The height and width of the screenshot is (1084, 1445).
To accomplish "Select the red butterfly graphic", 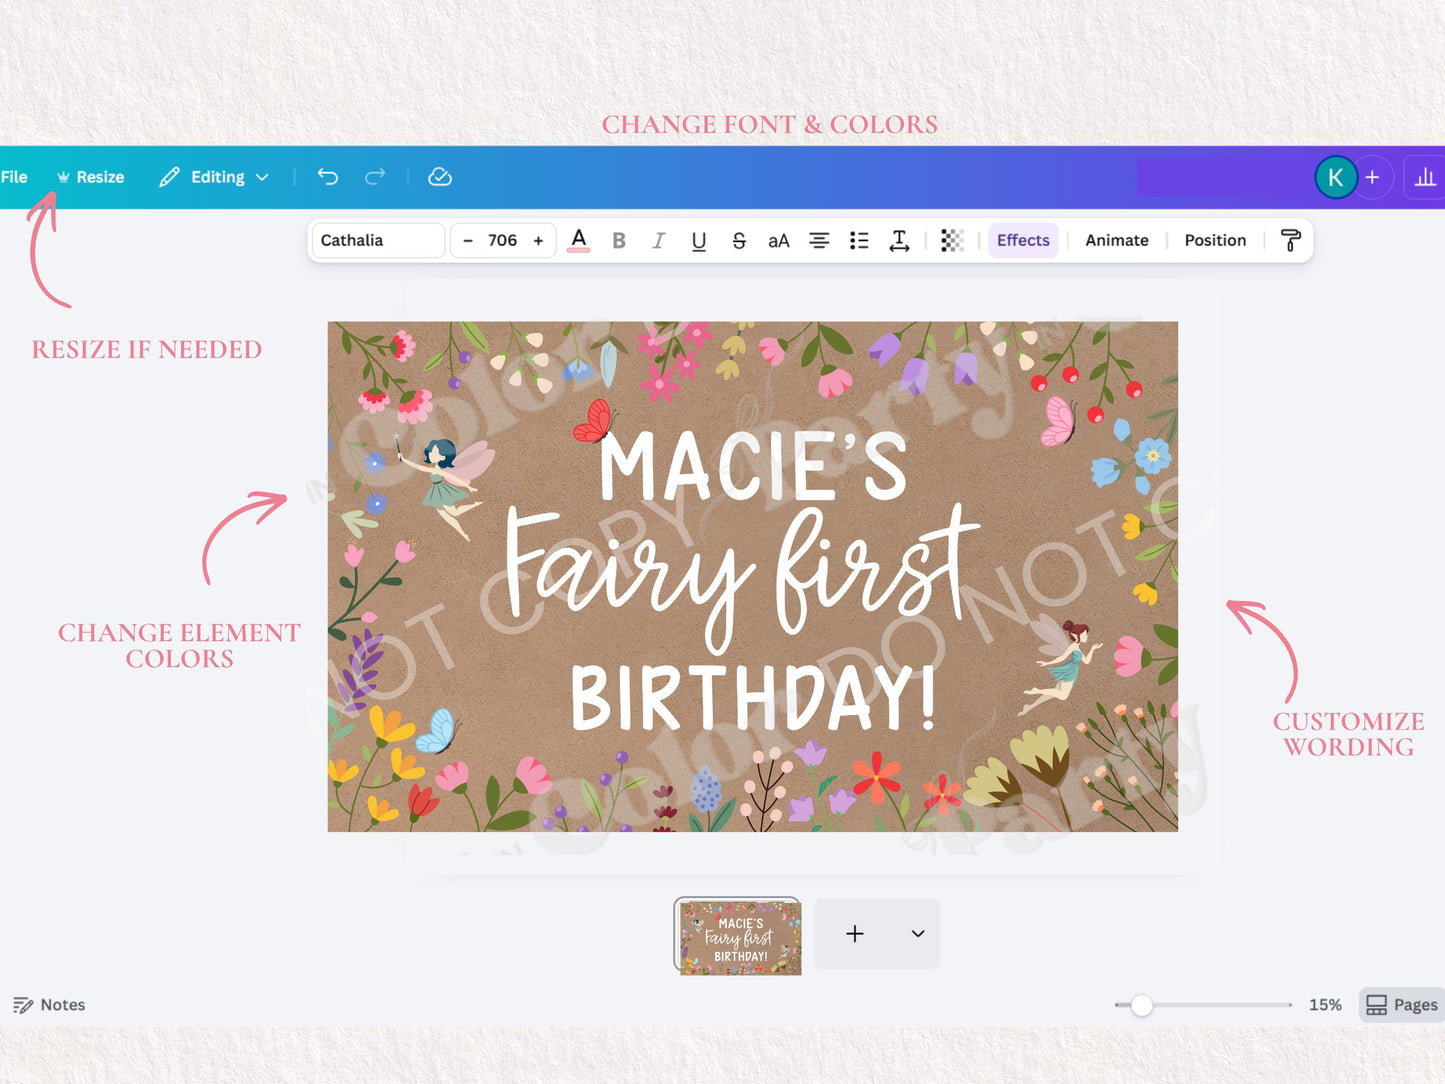I will (594, 421).
